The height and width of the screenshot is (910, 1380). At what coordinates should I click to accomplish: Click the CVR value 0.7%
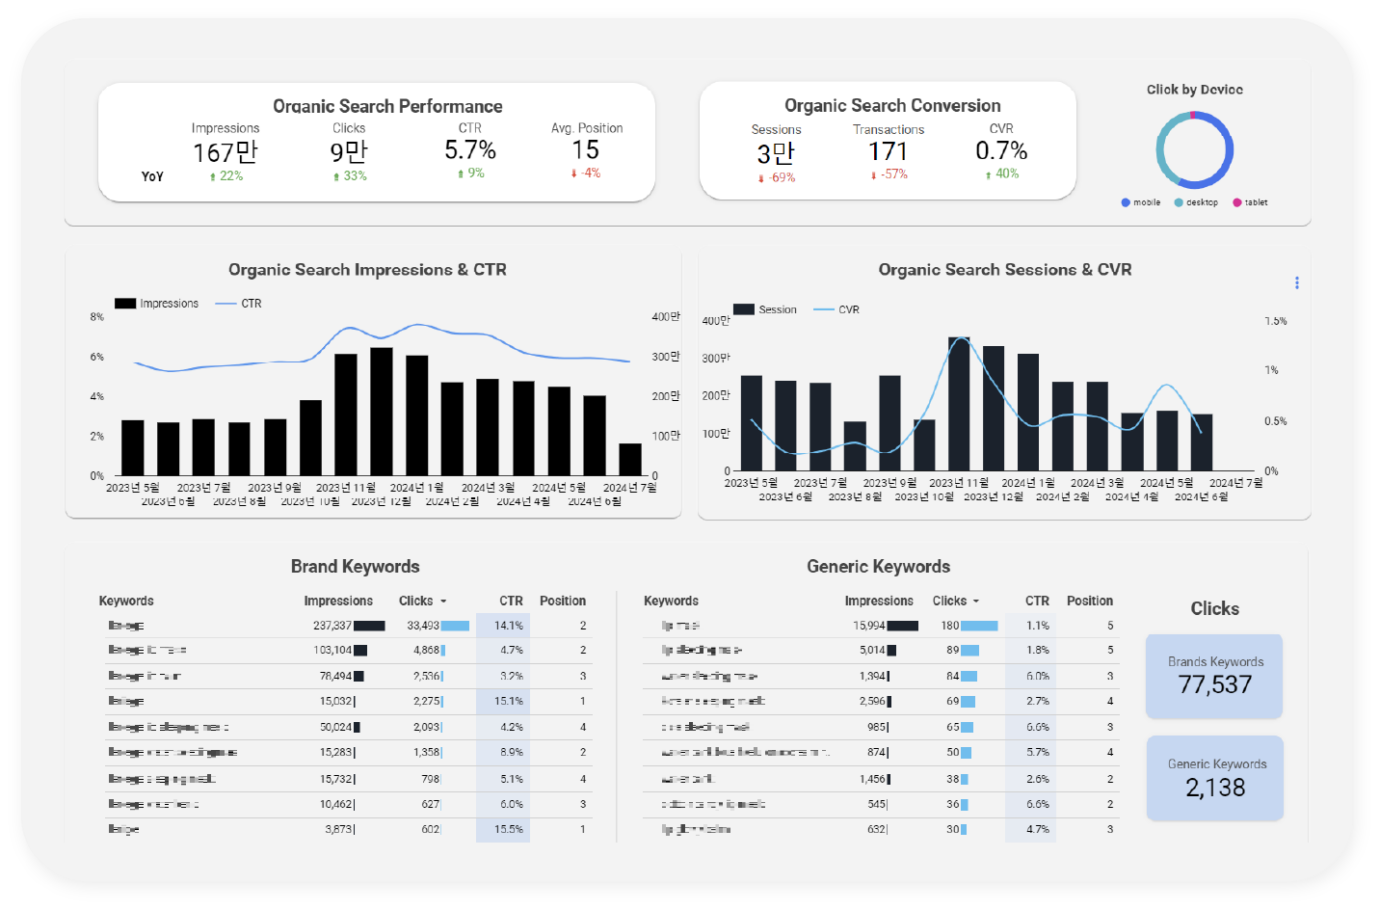[1001, 151]
